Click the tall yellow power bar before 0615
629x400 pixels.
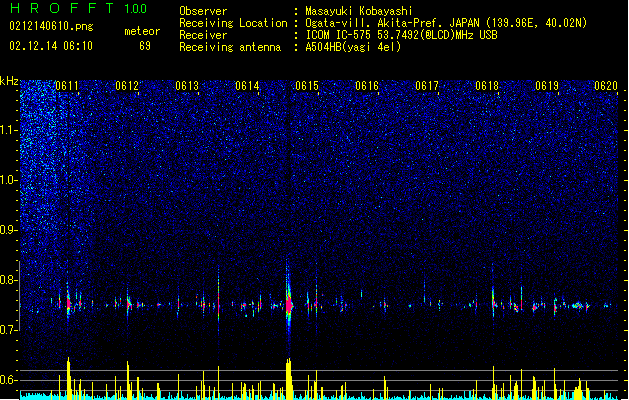pos(289,379)
